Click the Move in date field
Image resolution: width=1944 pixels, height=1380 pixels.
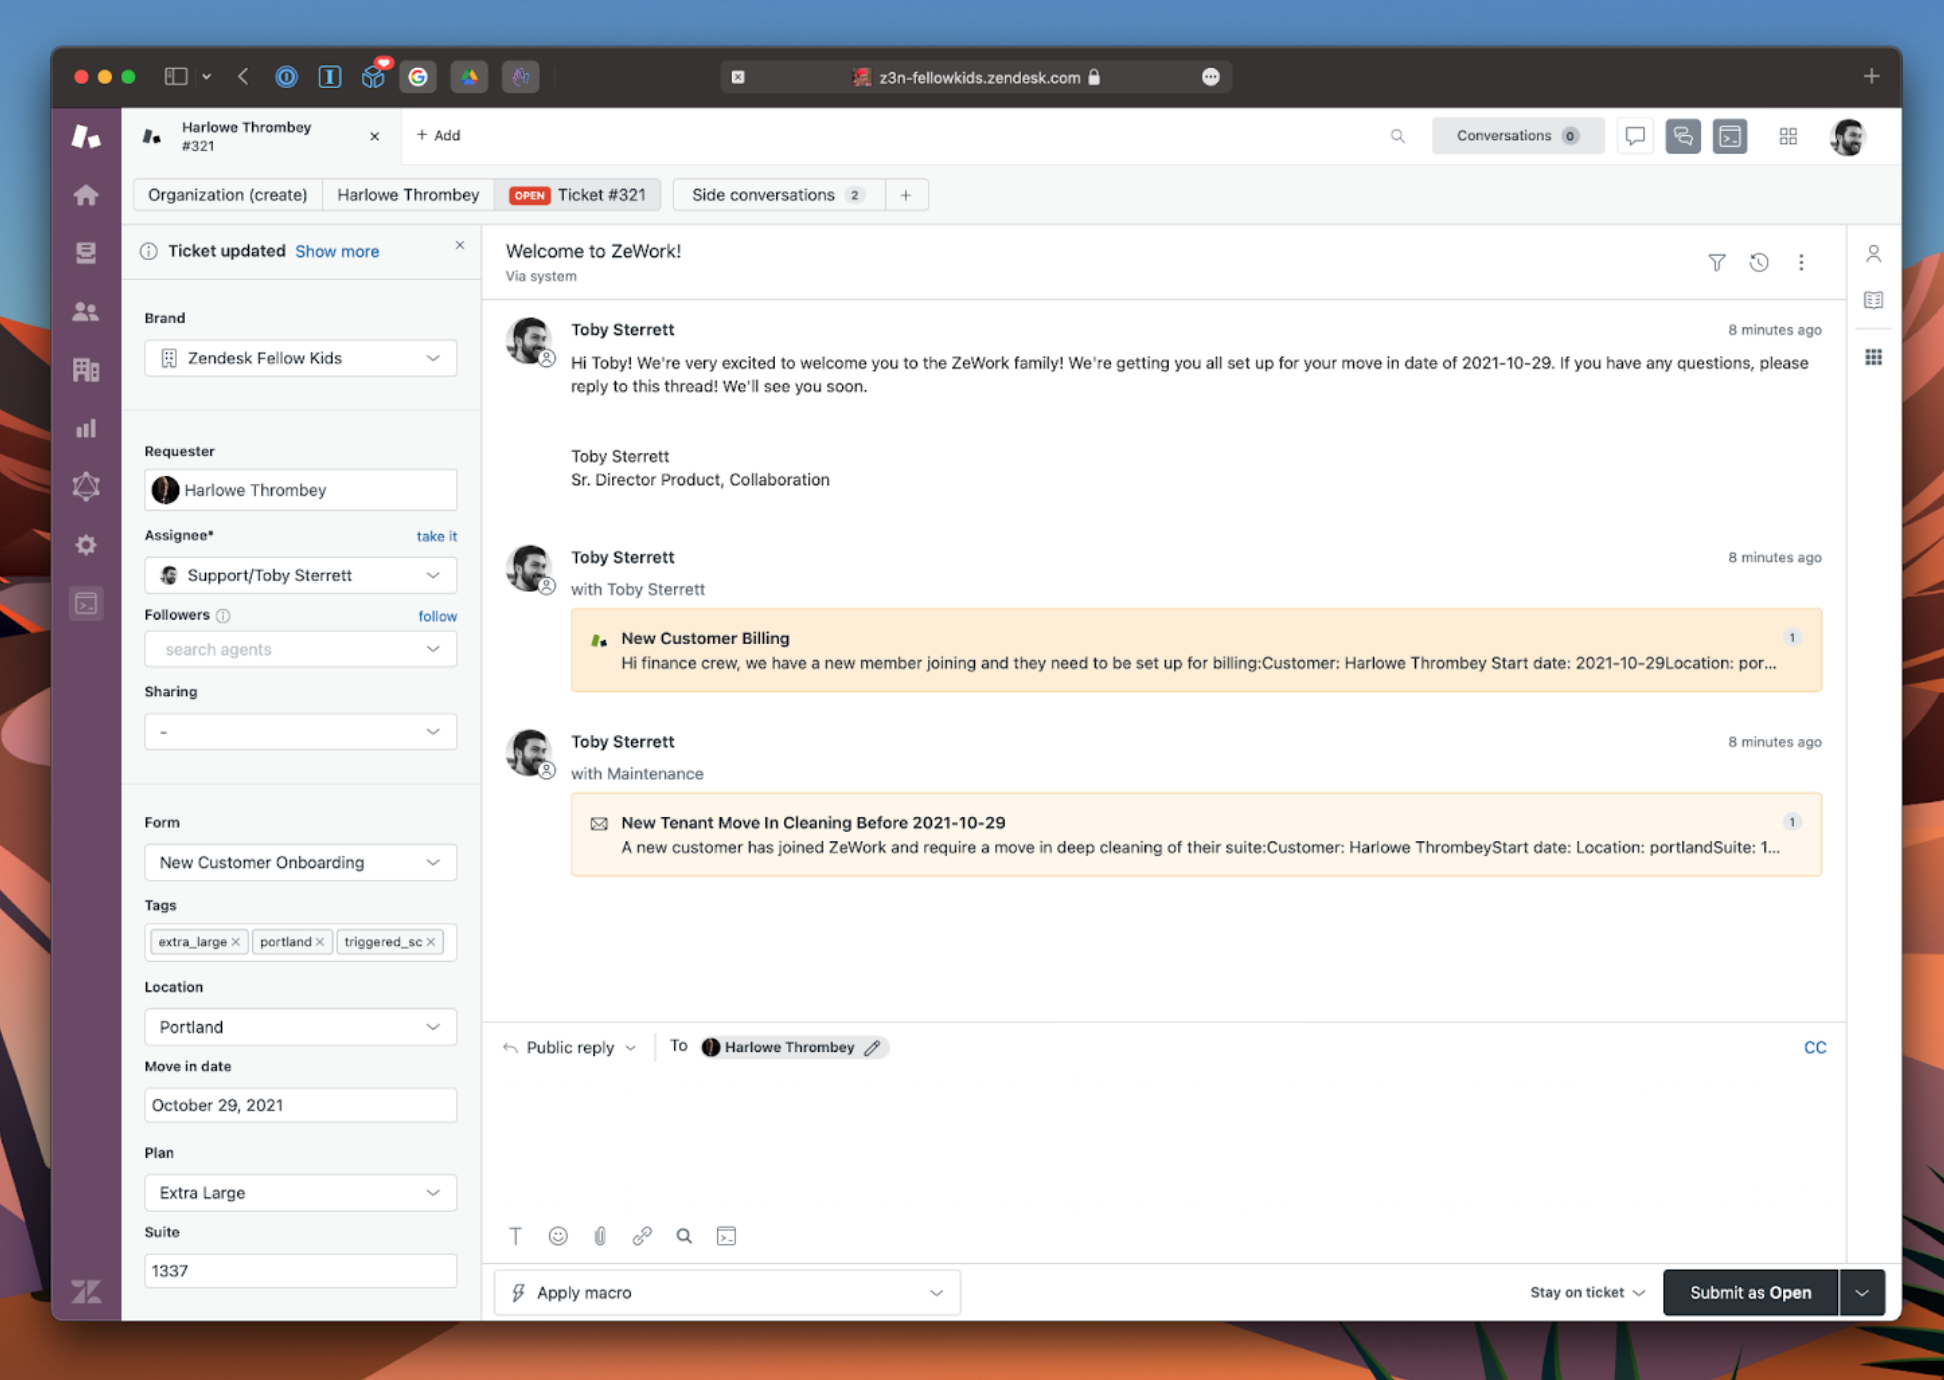click(299, 1105)
